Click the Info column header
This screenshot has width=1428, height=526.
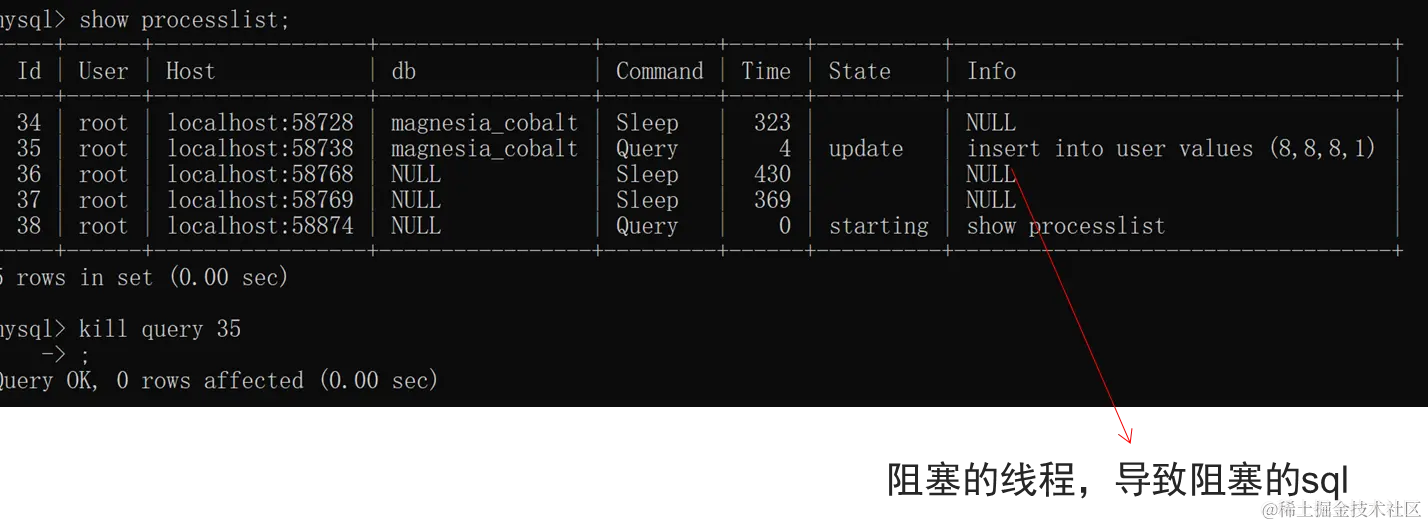[992, 71]
